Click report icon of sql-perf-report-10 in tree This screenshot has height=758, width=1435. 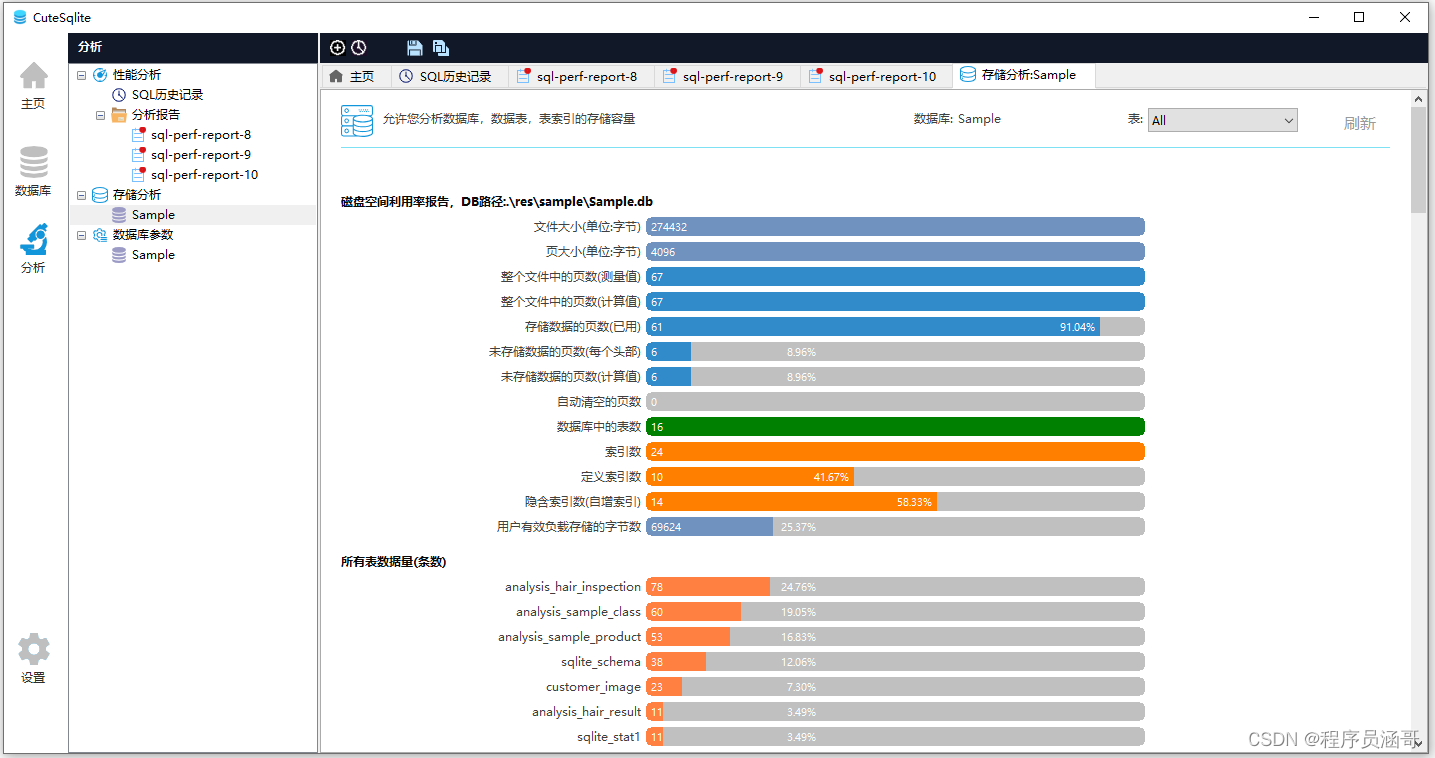139,175
